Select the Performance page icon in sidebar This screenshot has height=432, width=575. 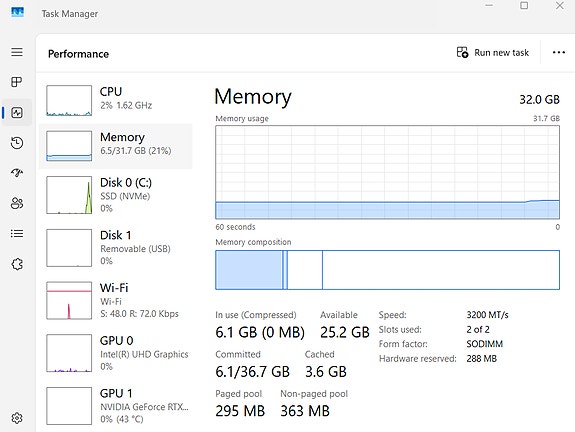pyautogui.click(x=17, y=112)
